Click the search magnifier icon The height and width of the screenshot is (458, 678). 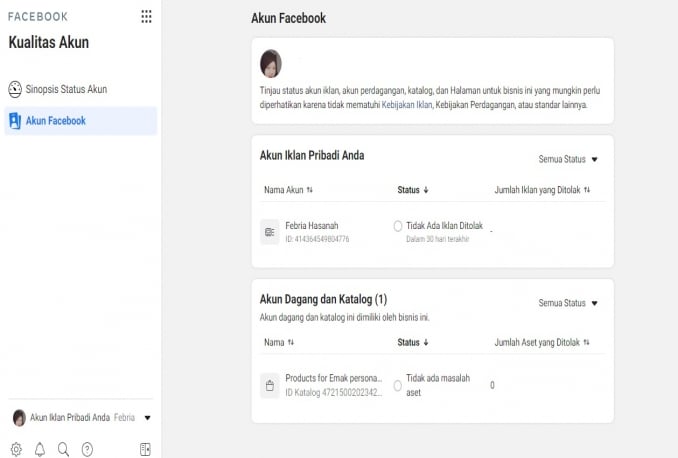point(63,449)
